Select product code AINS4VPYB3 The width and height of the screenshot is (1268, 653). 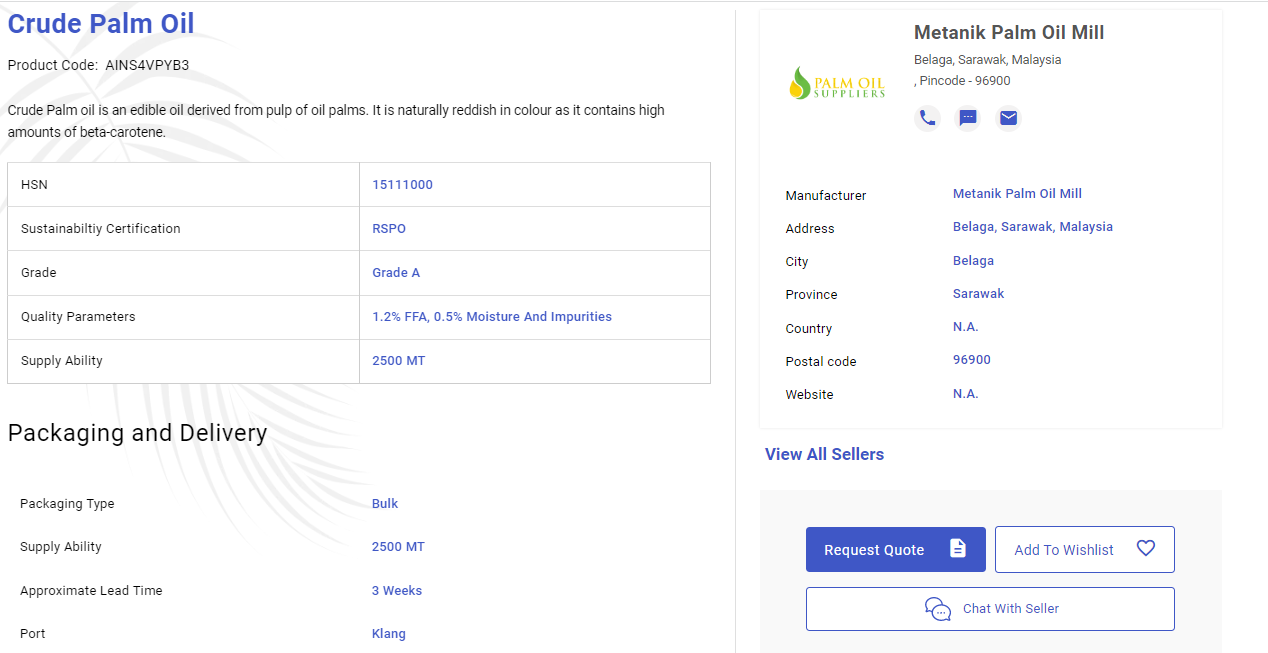(x=147, y=65)
